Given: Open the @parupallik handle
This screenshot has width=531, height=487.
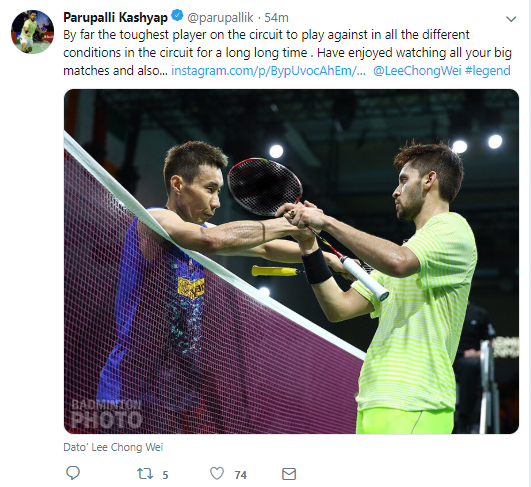Looking at the screenshot, I should 220,17.
